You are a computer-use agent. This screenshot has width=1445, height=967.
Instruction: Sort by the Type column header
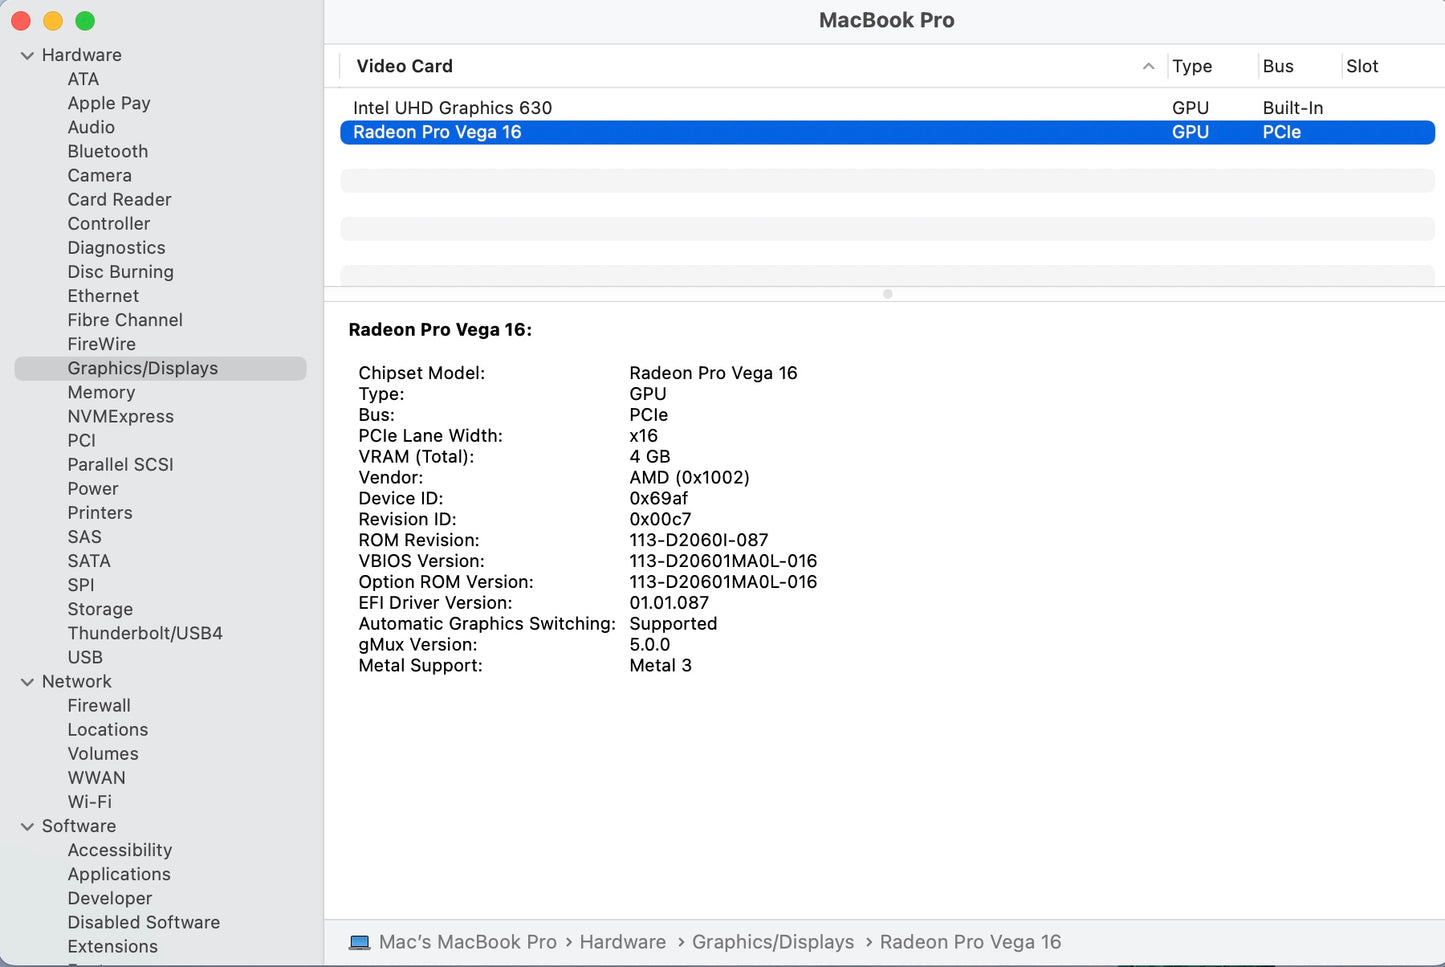[1192, 66]
